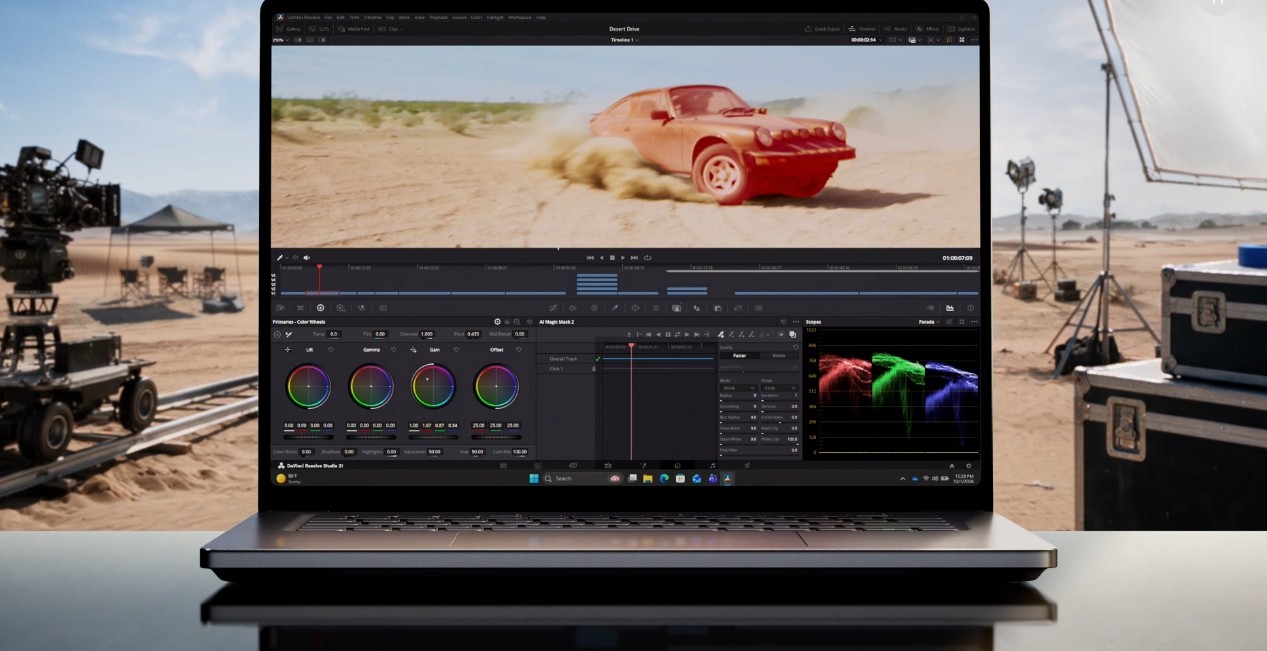Viewport: 1267px width, 651px height.
Task: Select the Faster quality option
Action: point(739,355)
